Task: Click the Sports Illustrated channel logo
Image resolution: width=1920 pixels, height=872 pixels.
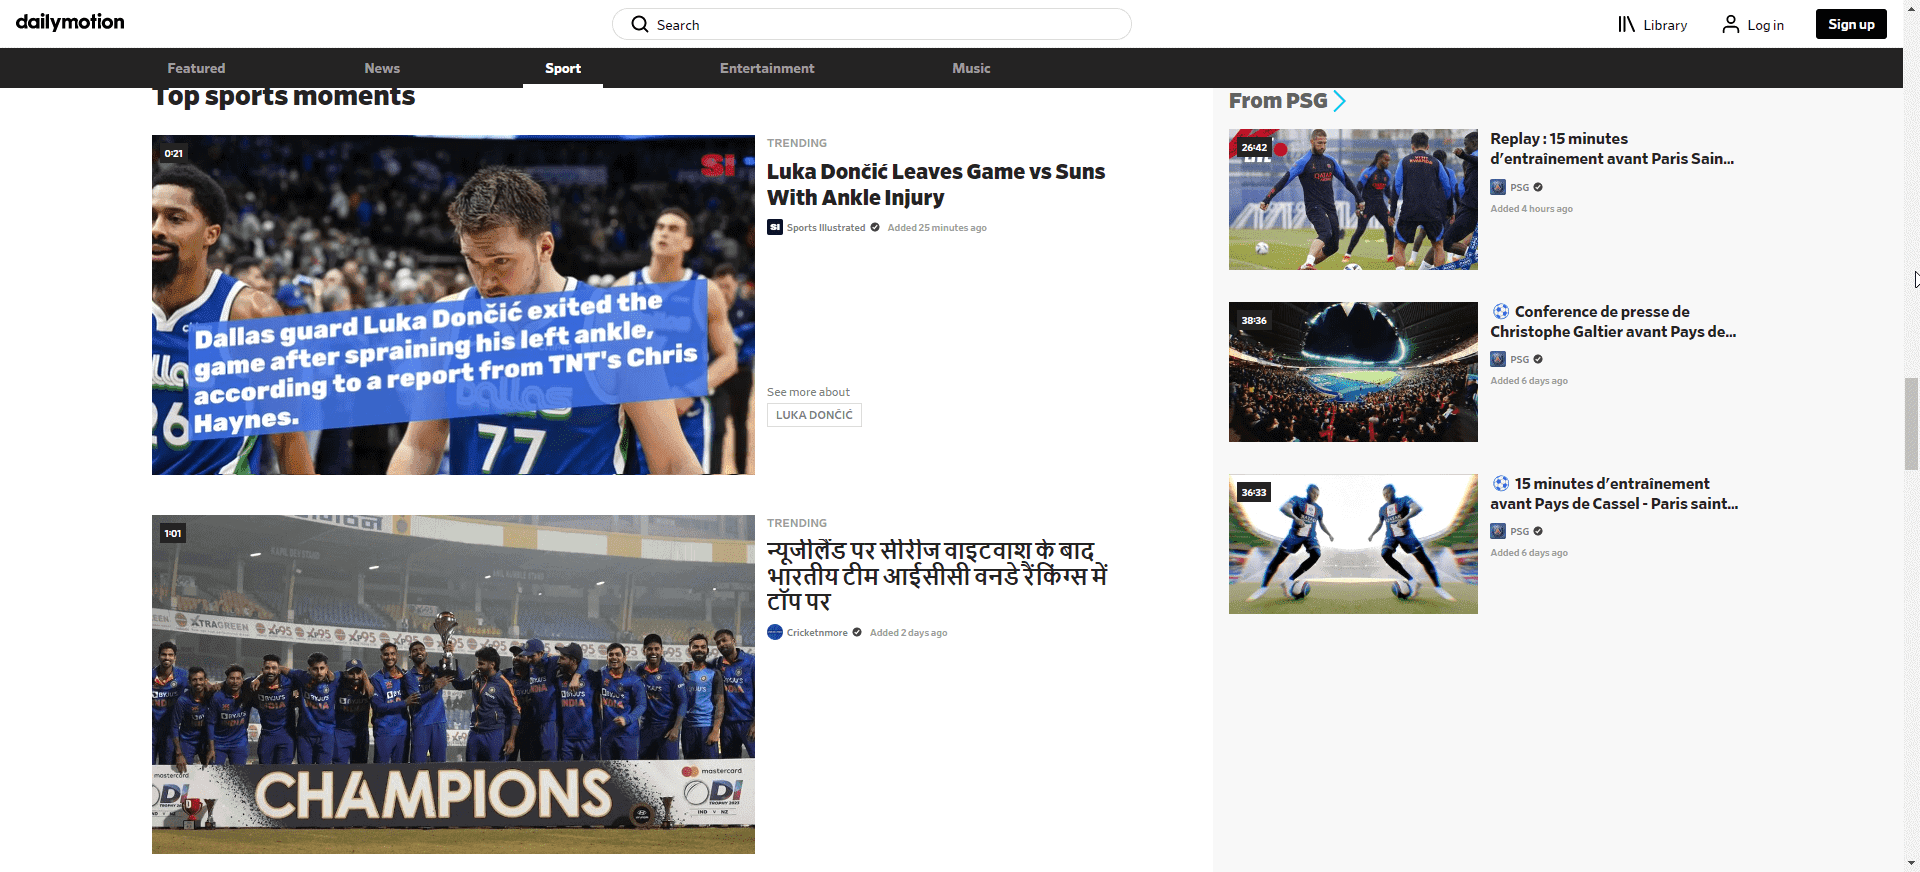Action: click(775, 227)
